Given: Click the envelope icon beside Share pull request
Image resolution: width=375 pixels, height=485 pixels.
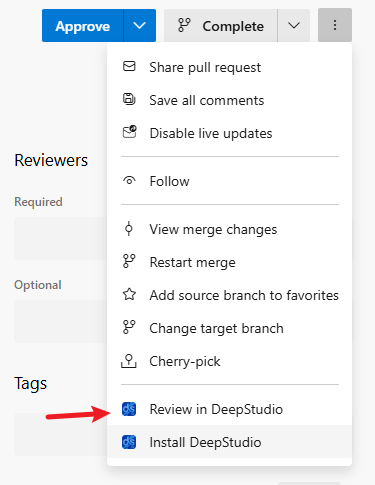Looking at the screenshot, I should 129,66.
